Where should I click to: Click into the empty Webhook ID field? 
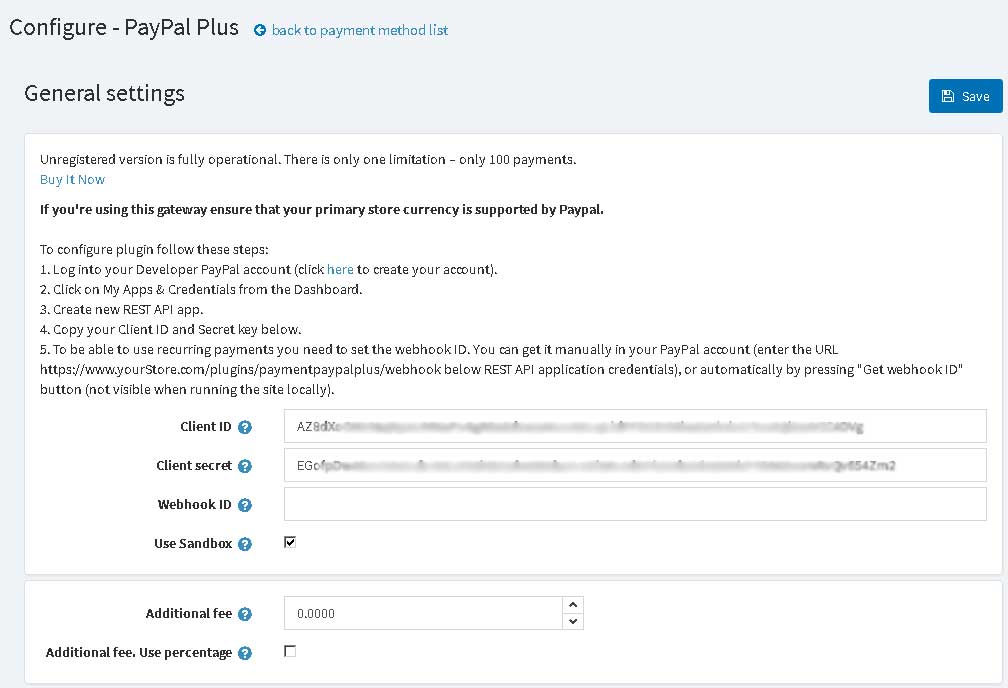pos(634,504)
